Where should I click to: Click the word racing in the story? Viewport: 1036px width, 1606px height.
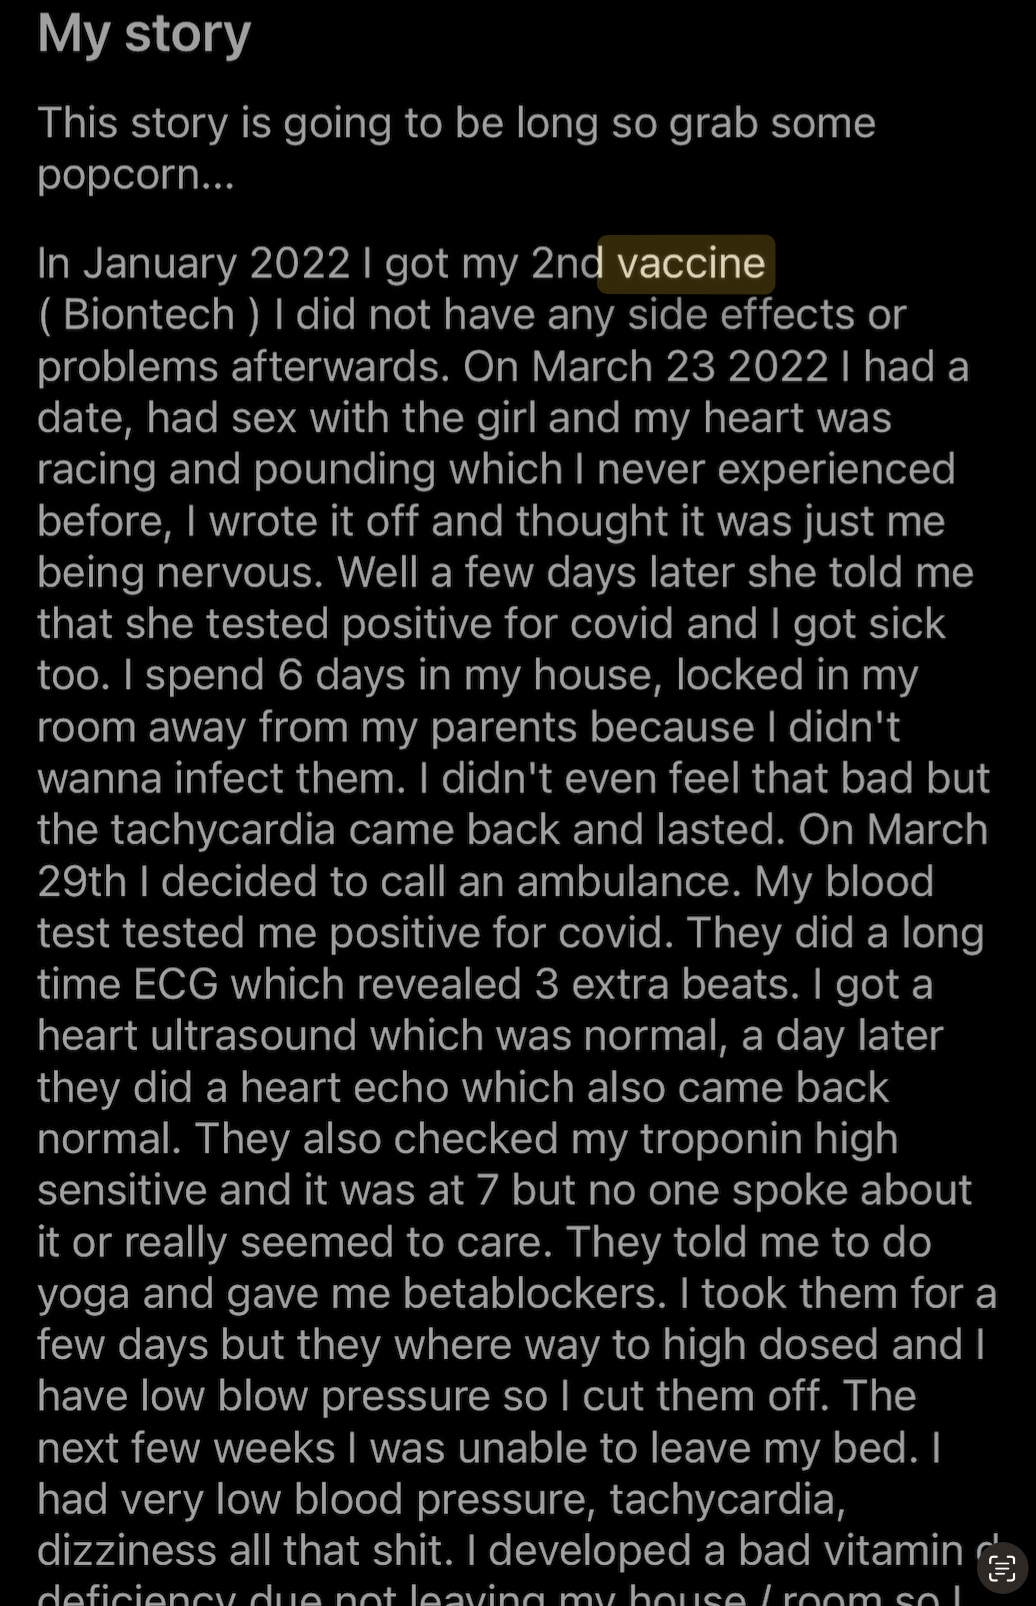point(97,470)
